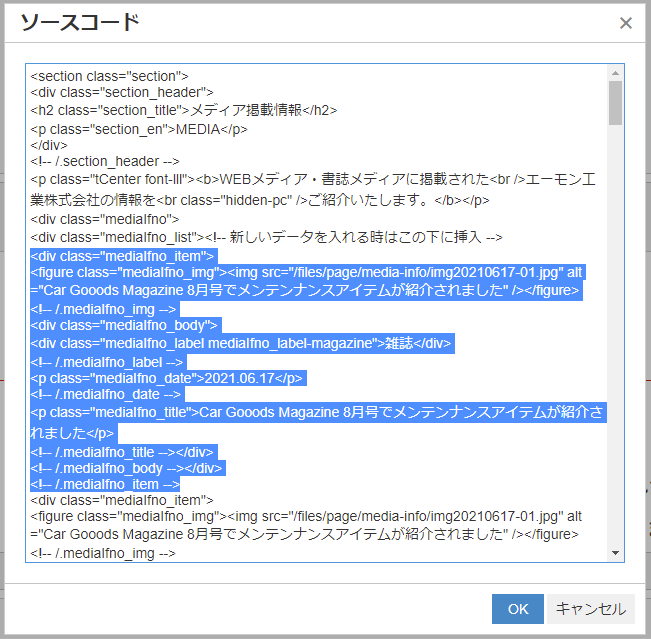651x639 pixels.
Task: Click the ソースコード dialog title
Action: coord(80,23)
